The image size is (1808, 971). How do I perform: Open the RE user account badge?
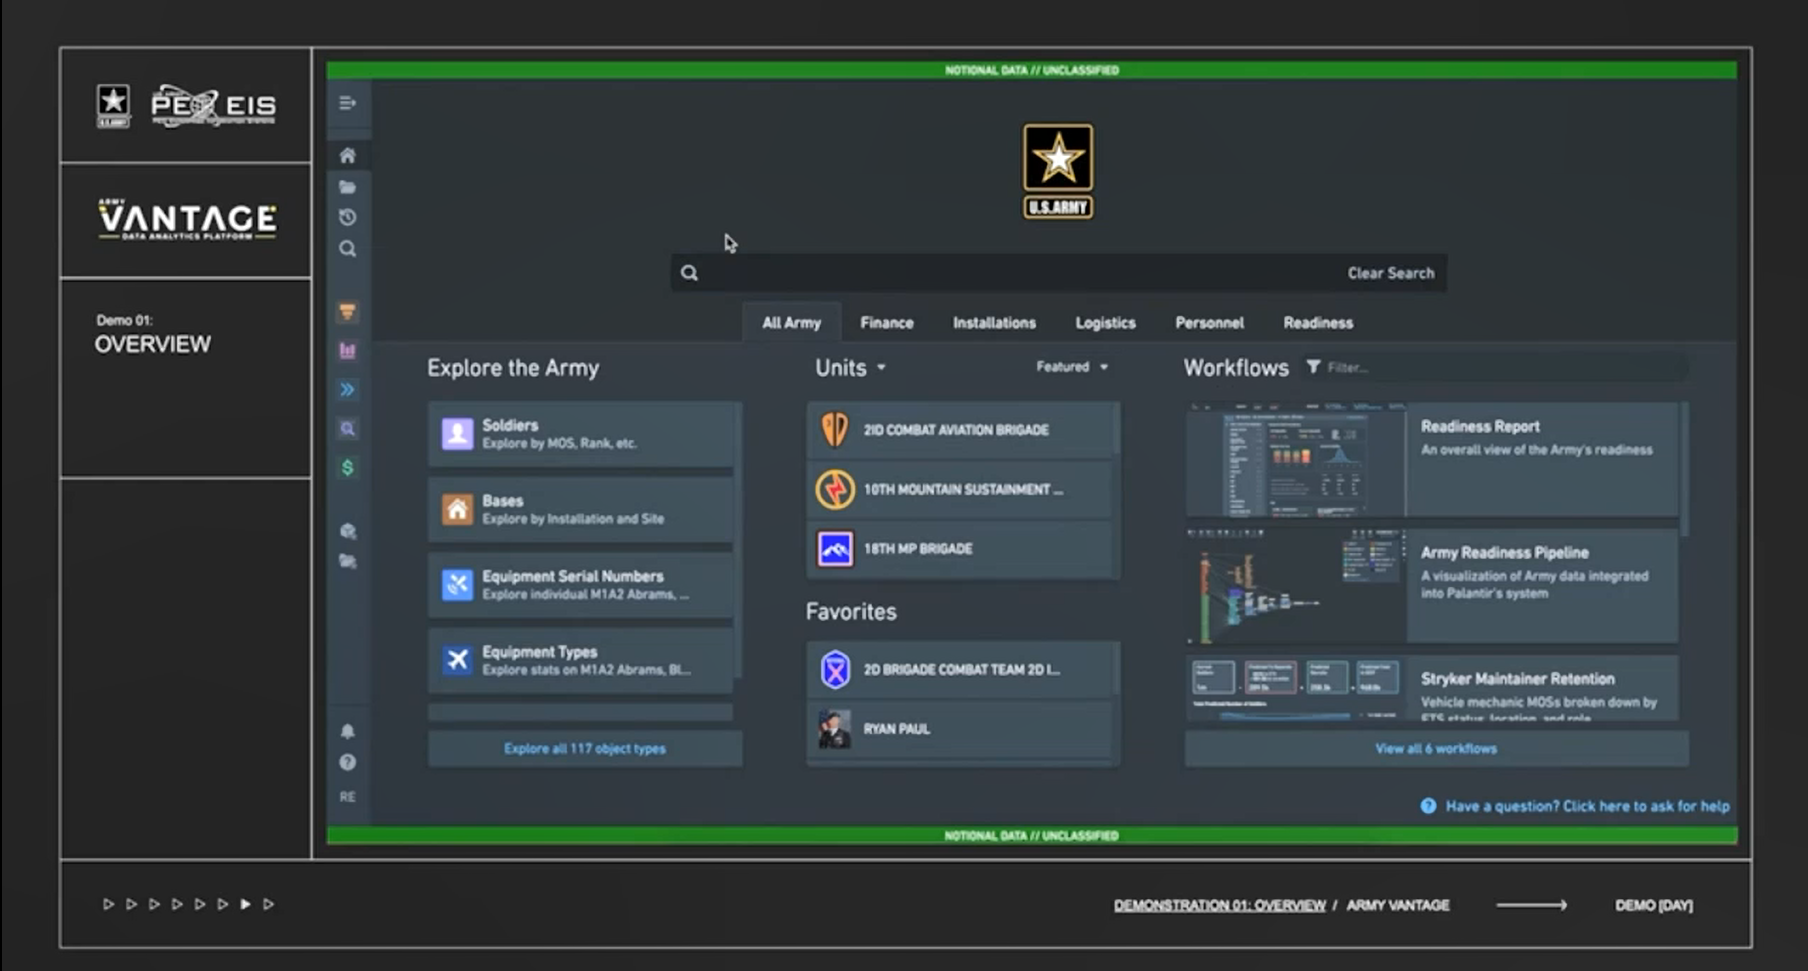pos(347,797)
